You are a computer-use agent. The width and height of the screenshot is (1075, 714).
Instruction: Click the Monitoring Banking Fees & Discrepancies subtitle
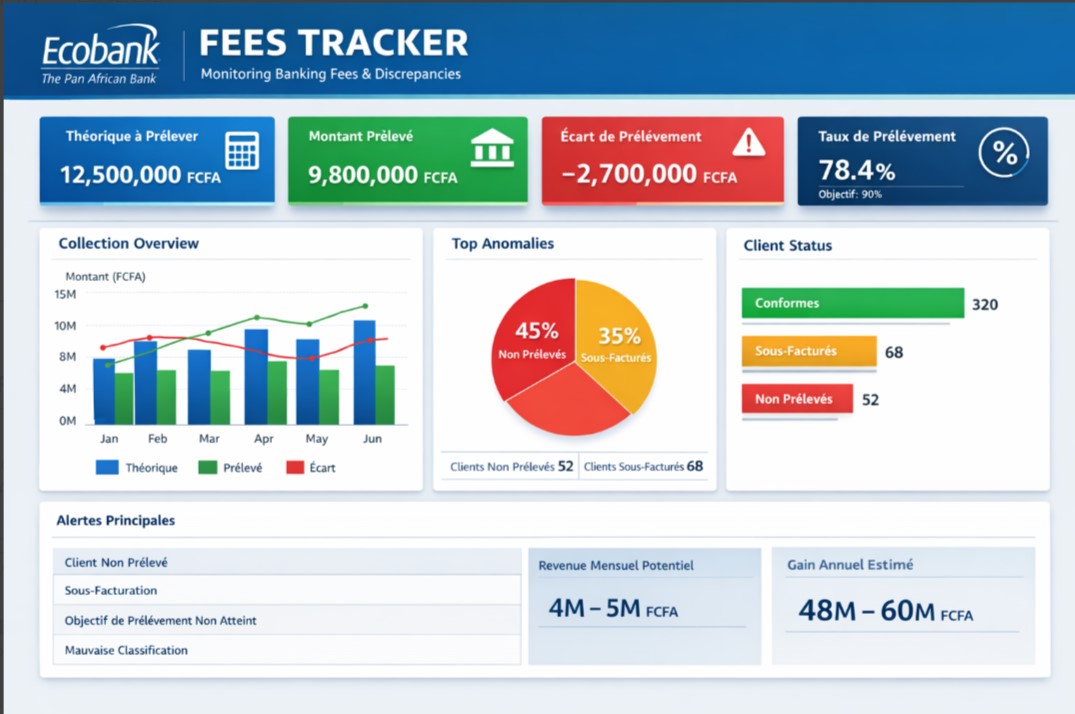click(x=330, y=74)
